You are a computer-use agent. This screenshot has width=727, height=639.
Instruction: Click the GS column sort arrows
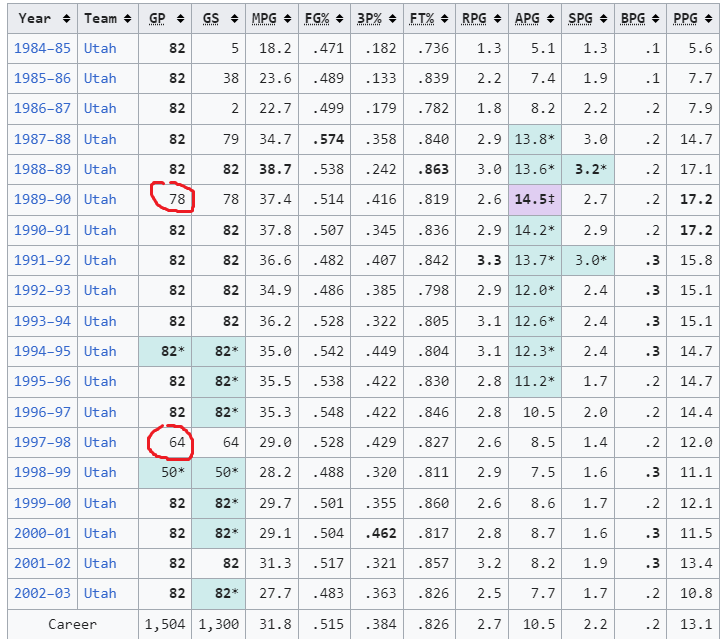(235, 19)
